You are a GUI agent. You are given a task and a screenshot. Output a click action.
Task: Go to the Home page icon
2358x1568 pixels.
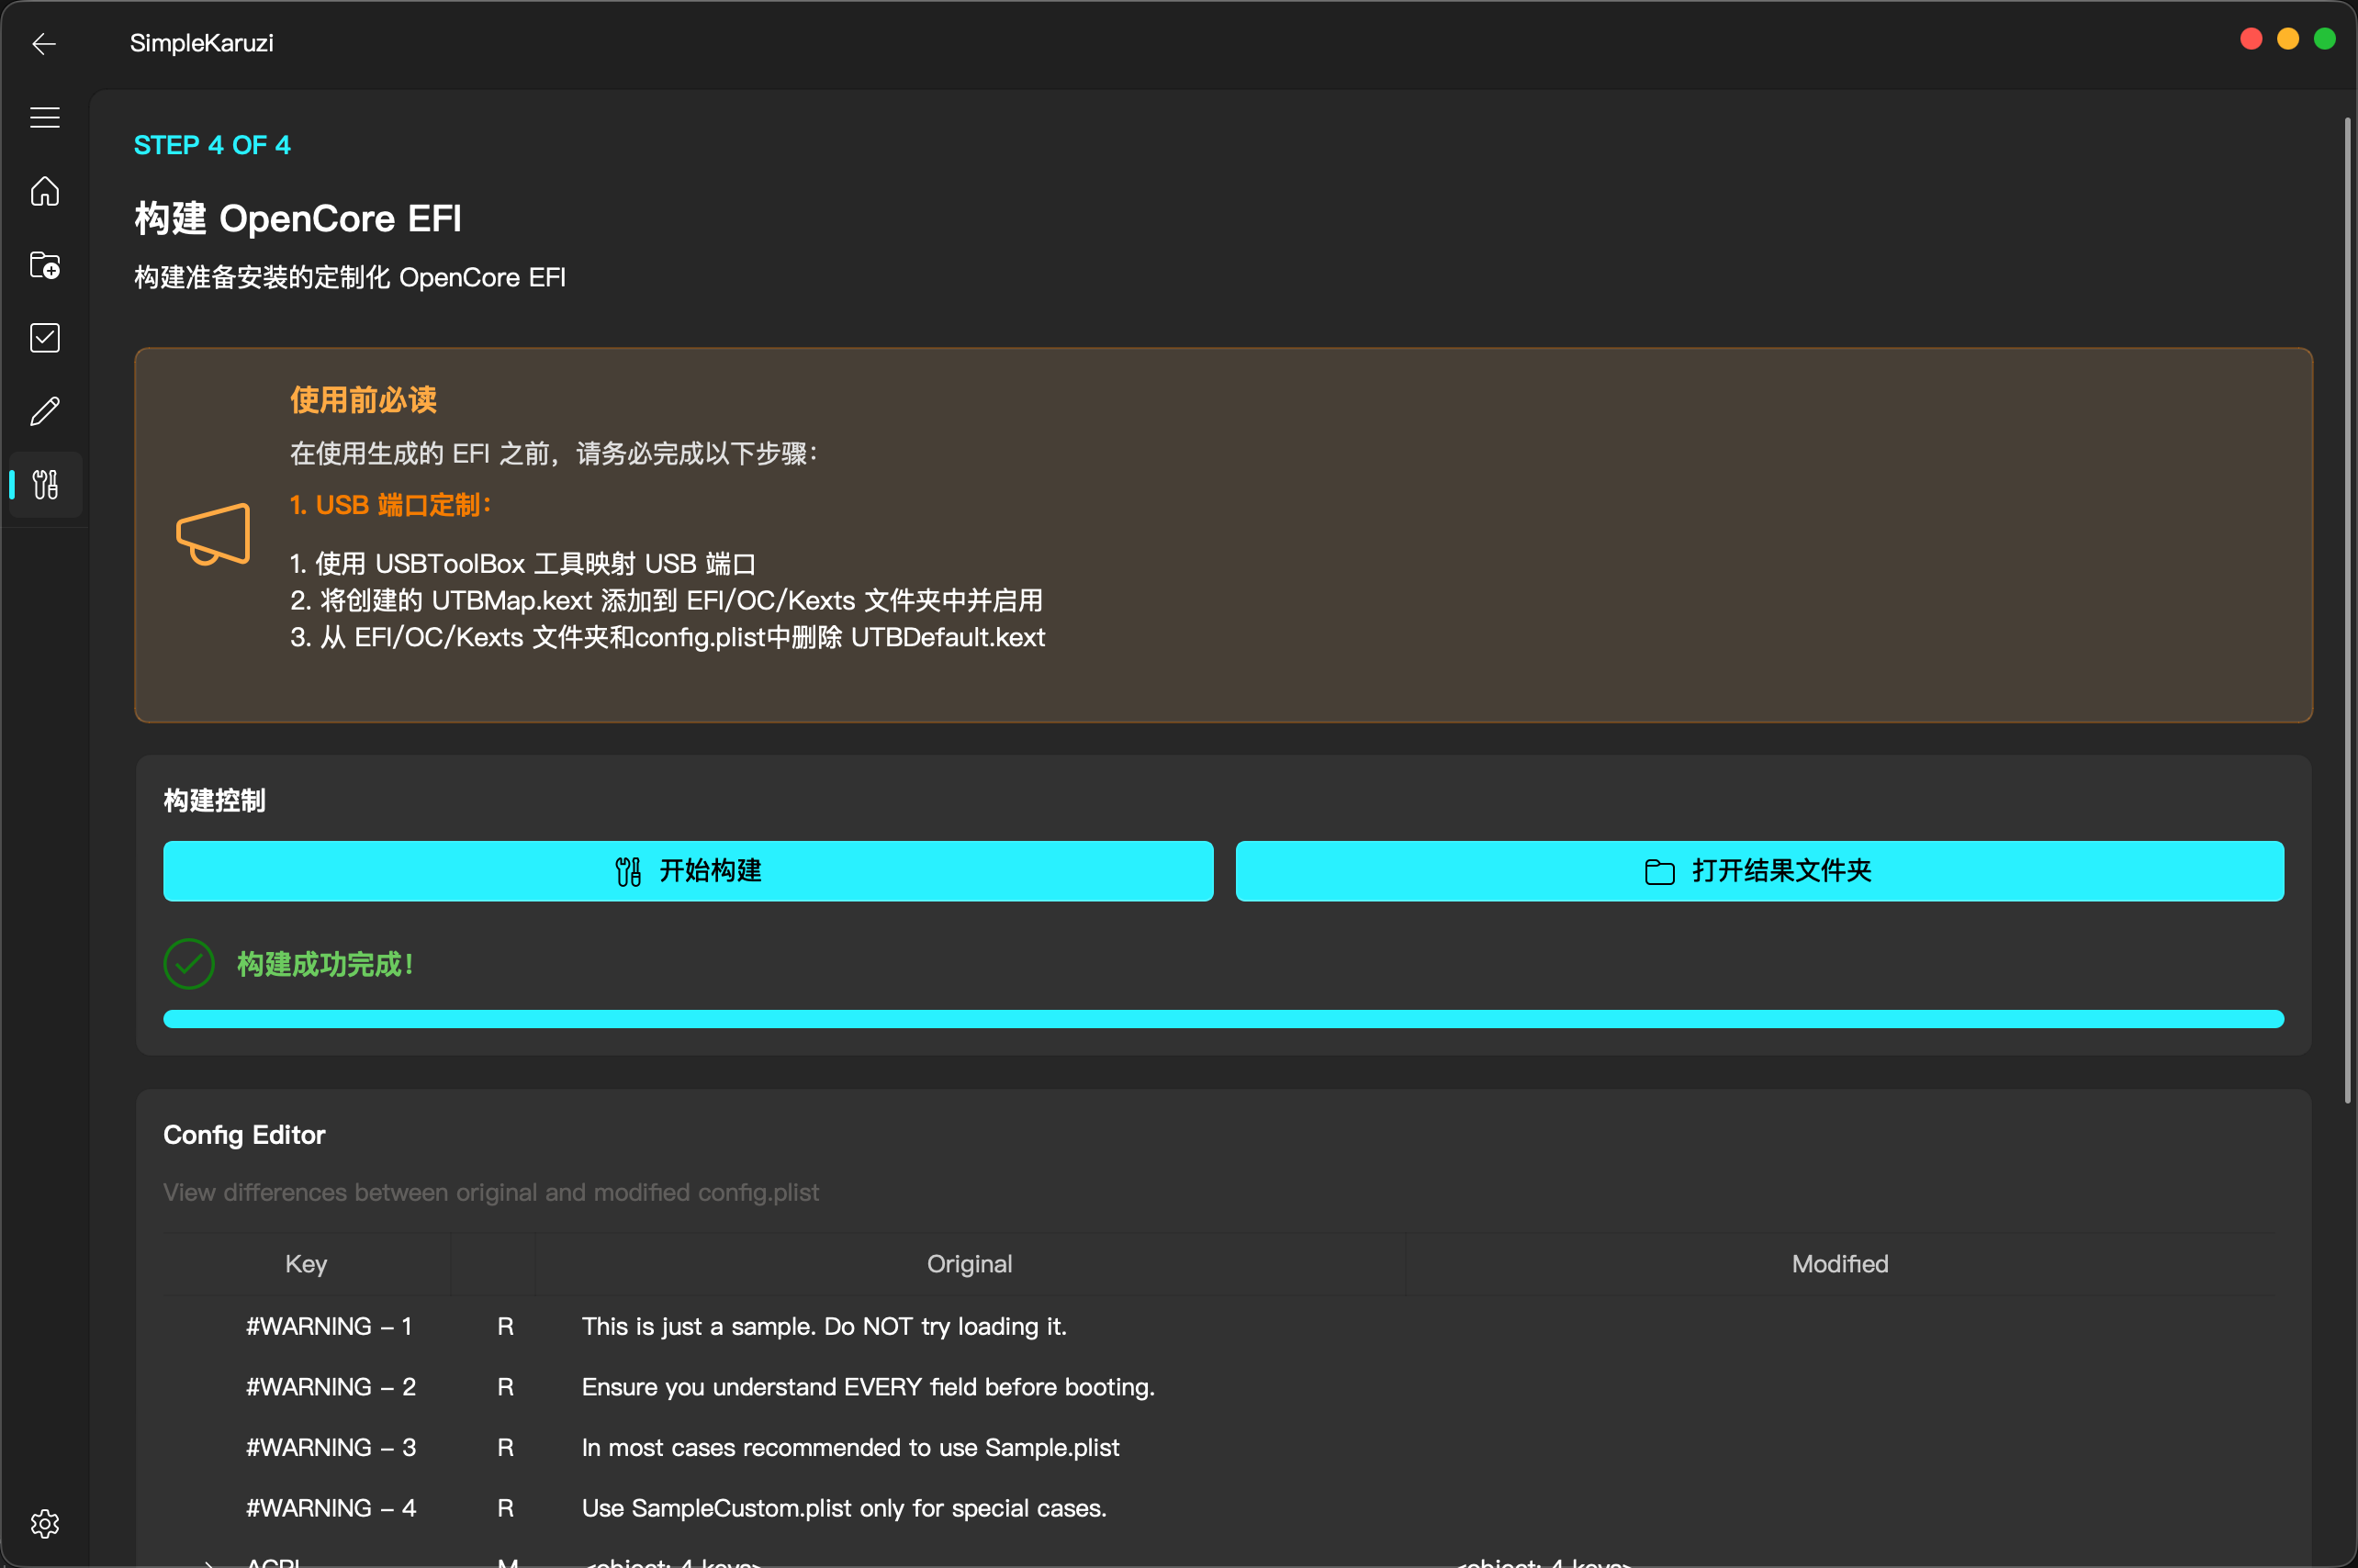pyautogui.click(x=45, y=191)
